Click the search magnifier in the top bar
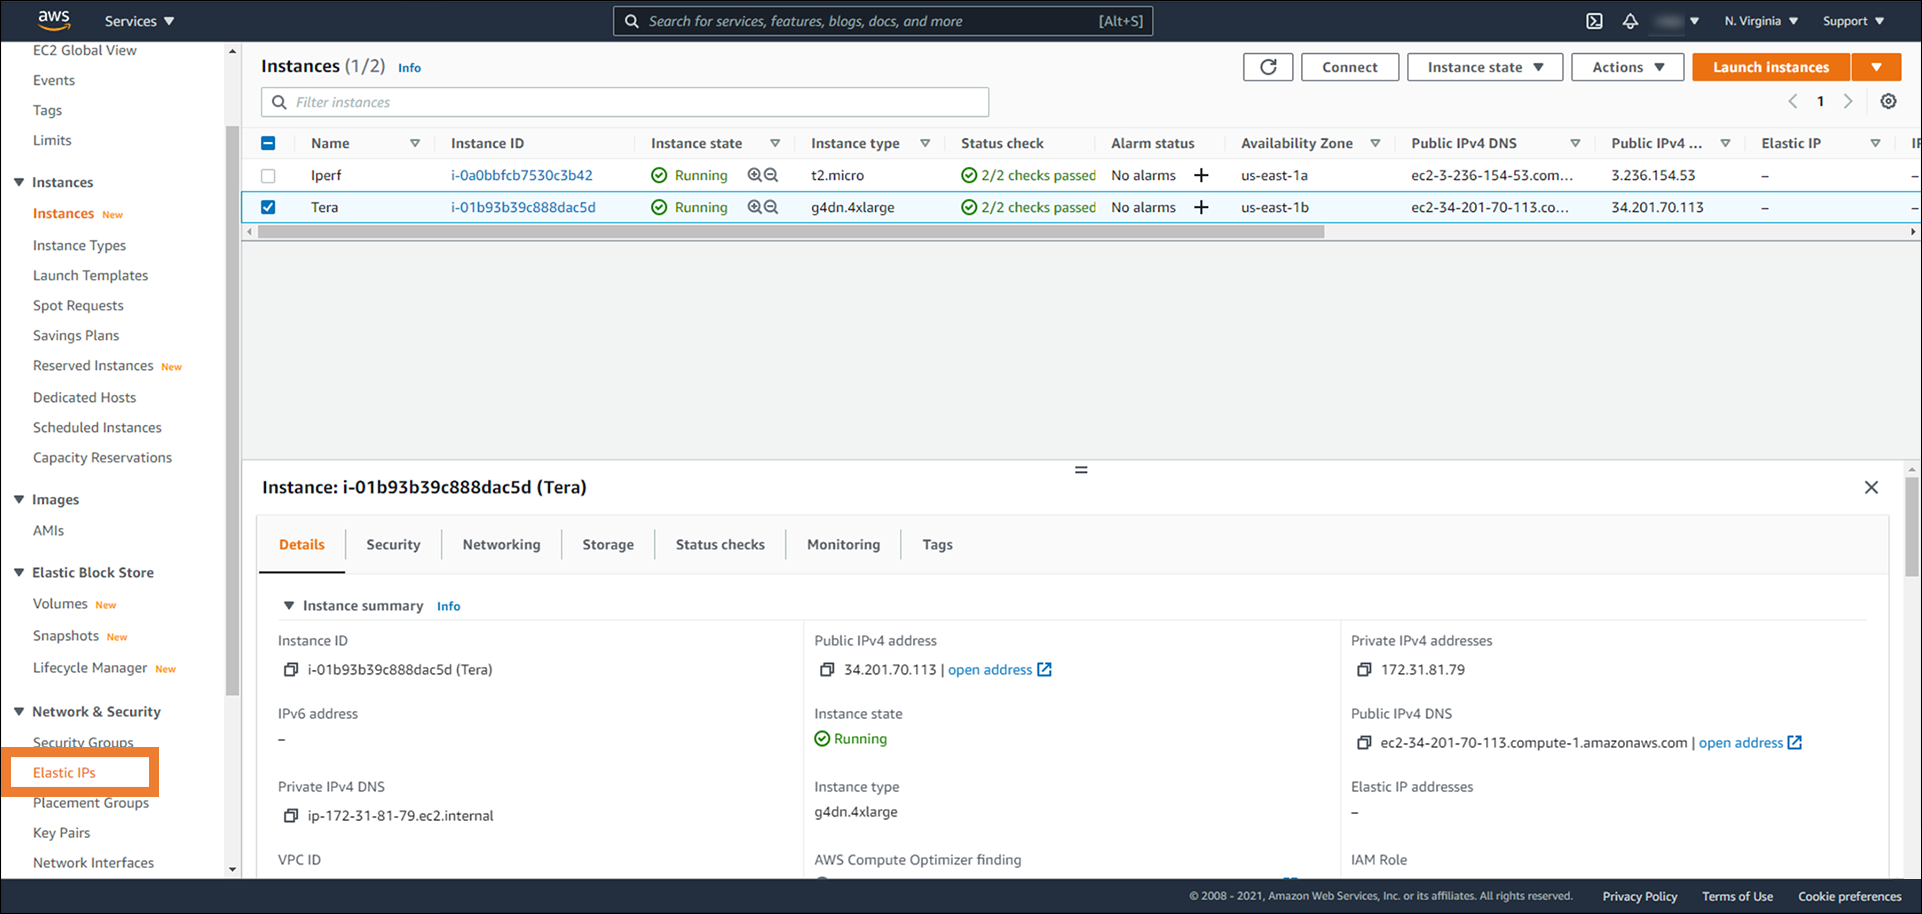Screen dimensions: 1922x914 point(632,21)
